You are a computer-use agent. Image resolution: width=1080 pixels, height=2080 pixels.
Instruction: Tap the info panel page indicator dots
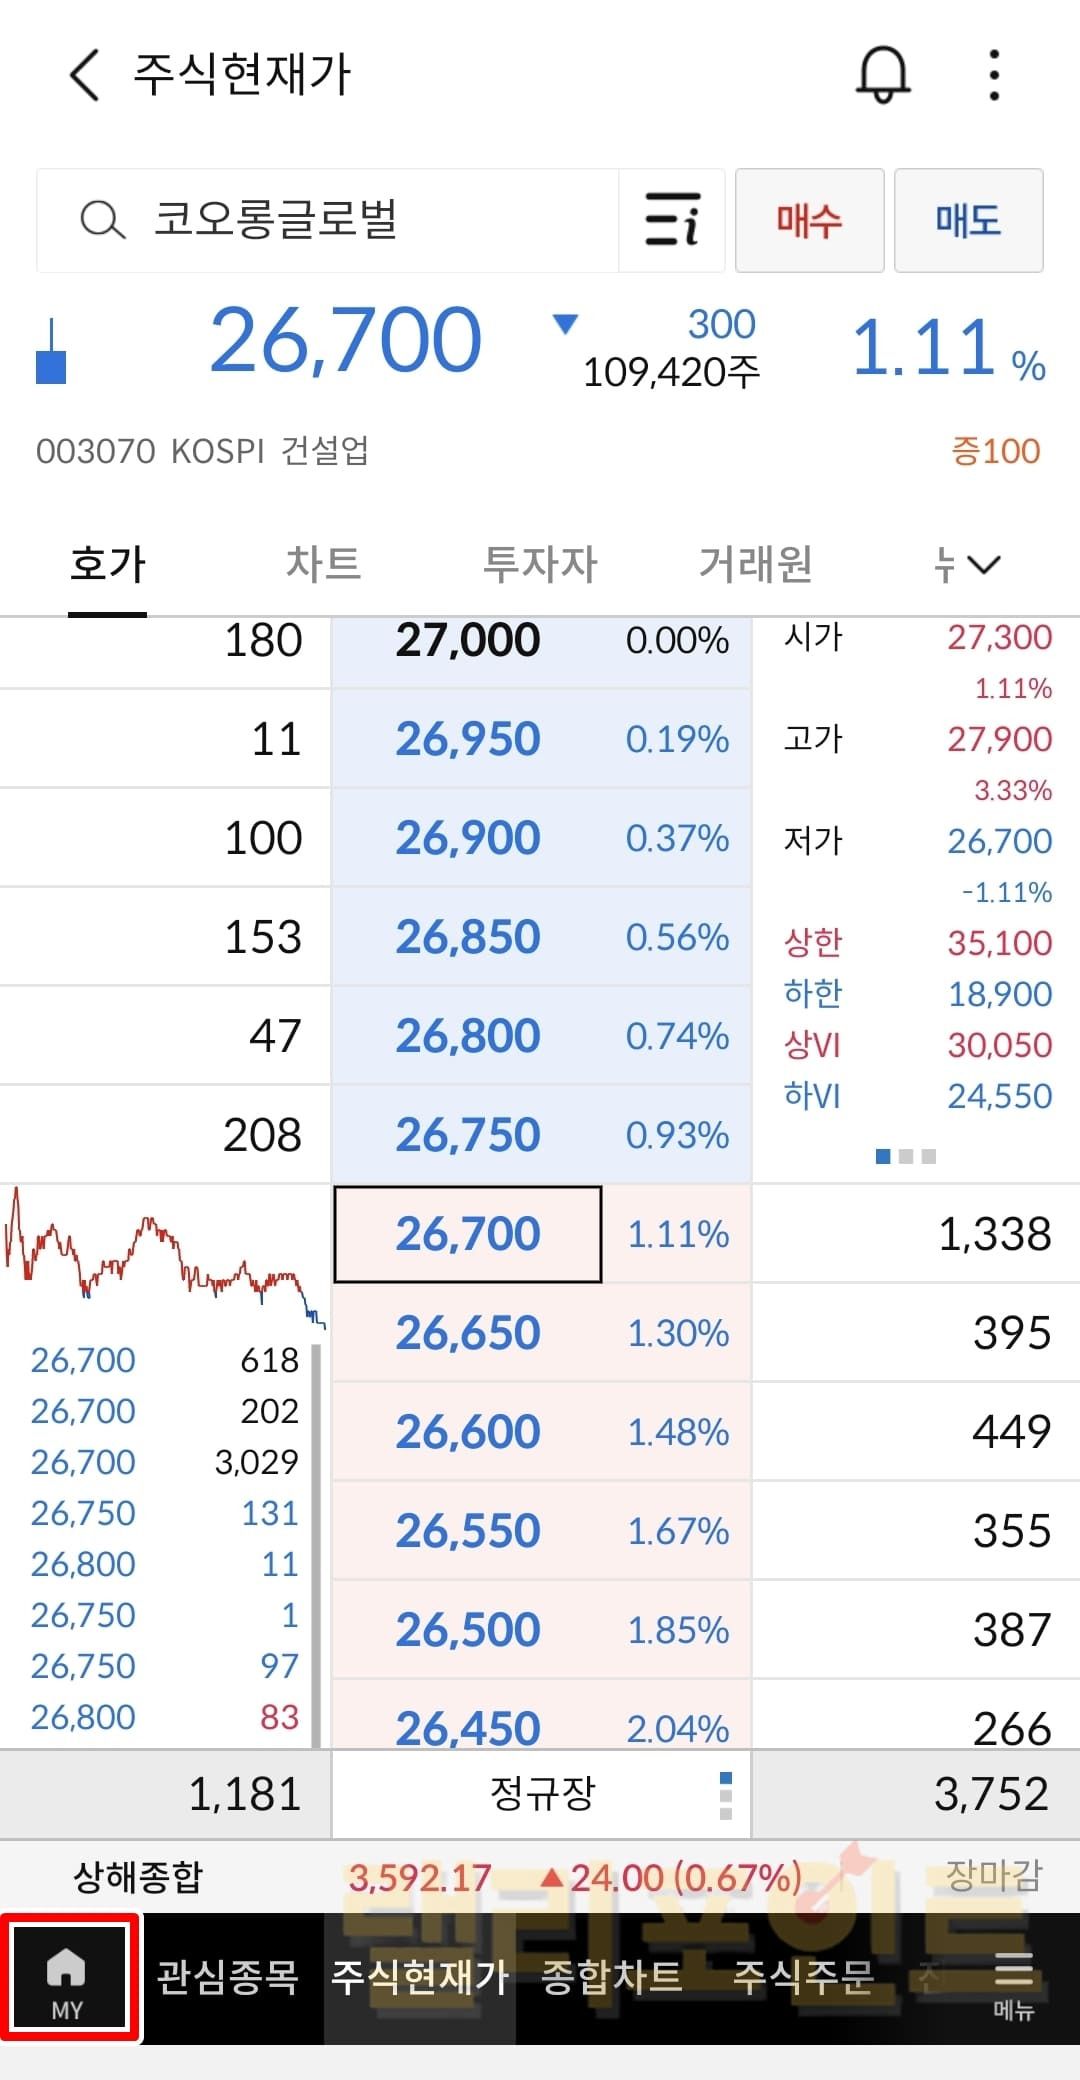pyautogui.click(x=905, y=1157)
